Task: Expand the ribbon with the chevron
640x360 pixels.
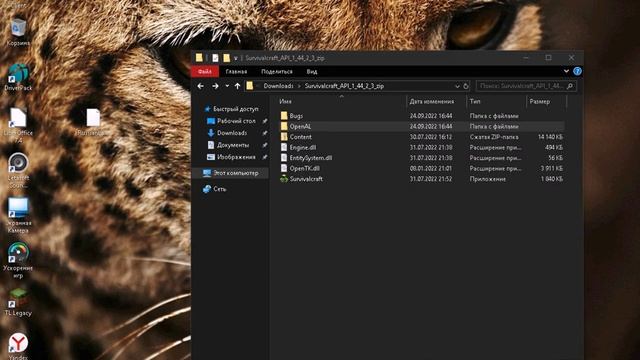Action: pyautogui.click(x=566, y=71)
